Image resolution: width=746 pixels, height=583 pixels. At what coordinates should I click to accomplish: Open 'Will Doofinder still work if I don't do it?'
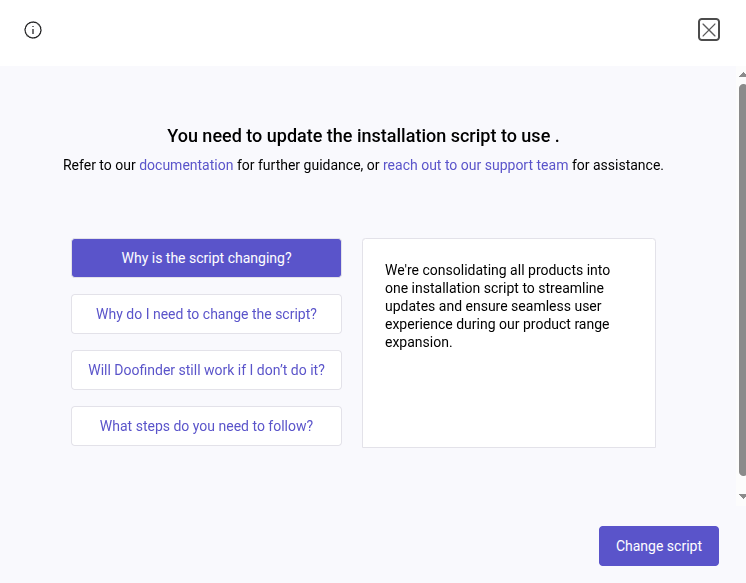coord(206,370)
